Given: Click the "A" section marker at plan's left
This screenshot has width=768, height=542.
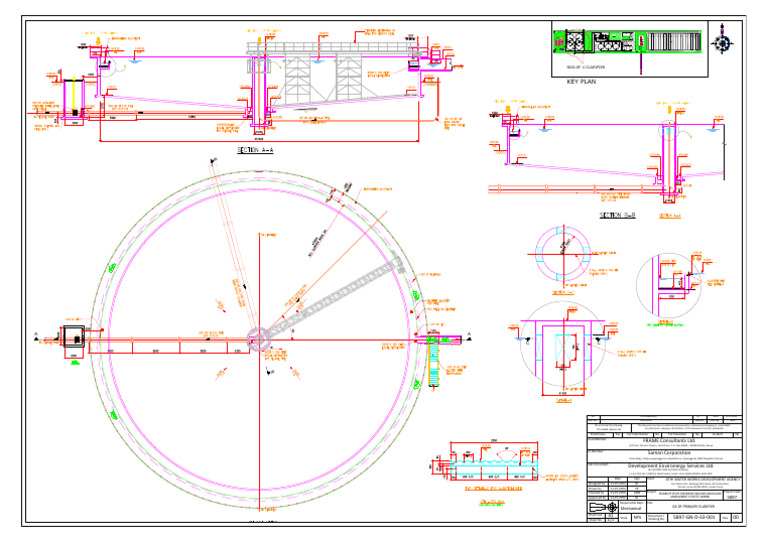Looking at the screenshot, I should (36, 335).
